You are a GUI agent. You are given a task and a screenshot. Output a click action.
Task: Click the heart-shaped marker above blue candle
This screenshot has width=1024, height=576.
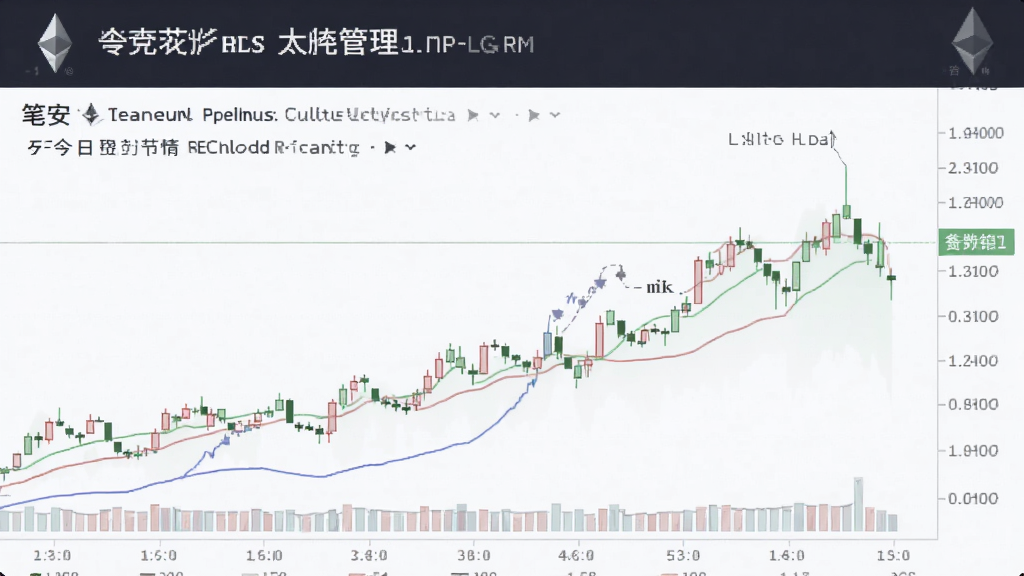(x=557, y=315)
